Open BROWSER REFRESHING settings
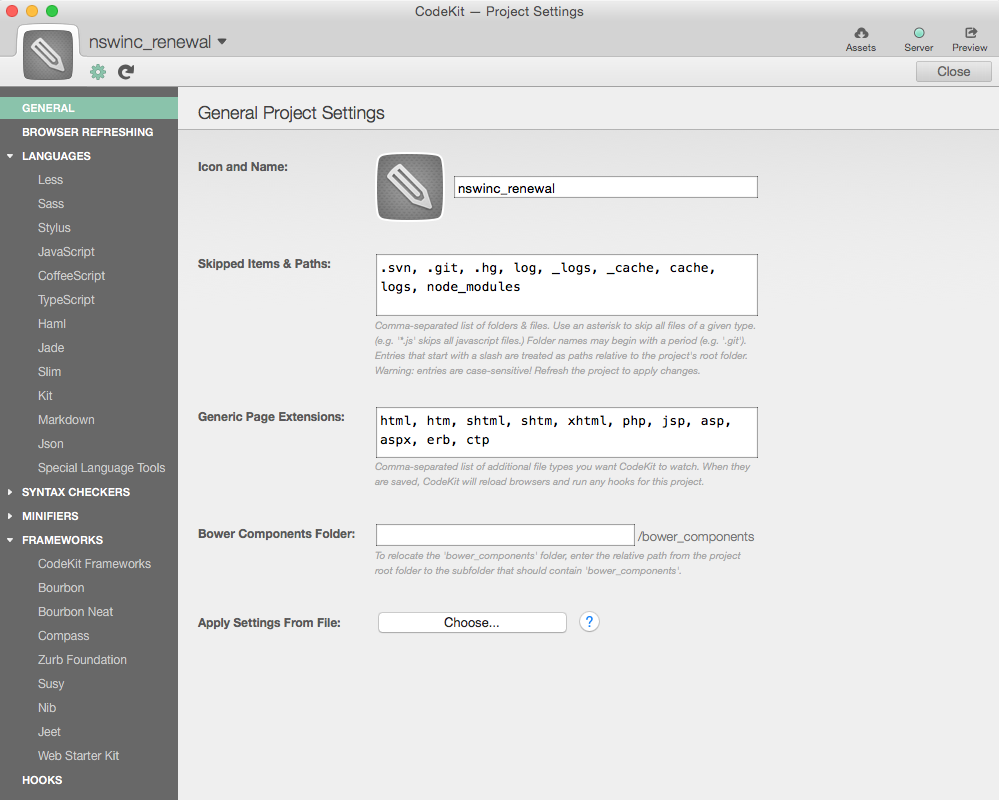This screenshot has height=800, width=999. click(89, 132)
